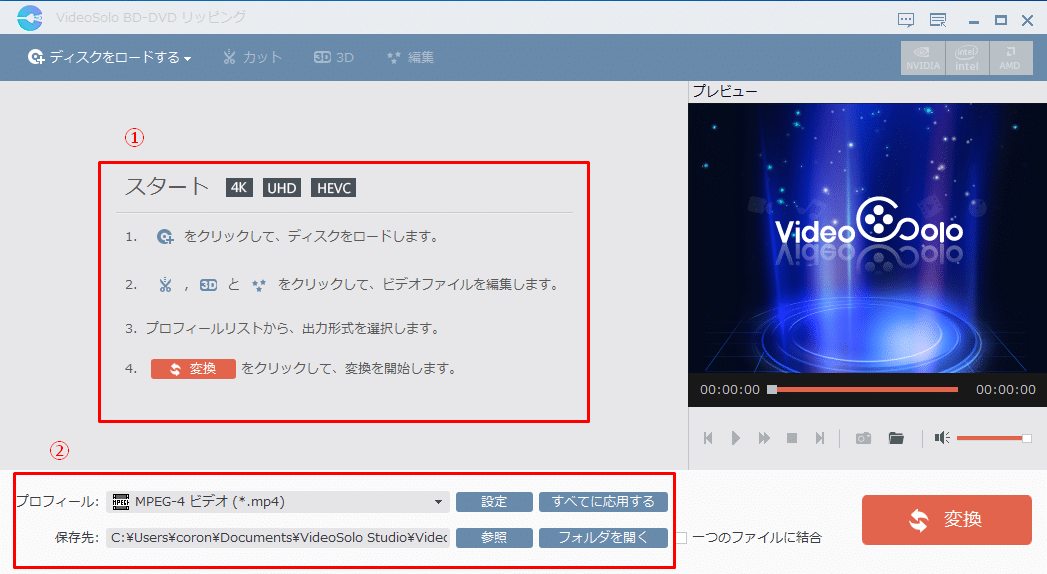The width and height of the screenshot is (1047, 574).
Task: Click the 変換 button in step 4
Action: click(x=193, y=368)
